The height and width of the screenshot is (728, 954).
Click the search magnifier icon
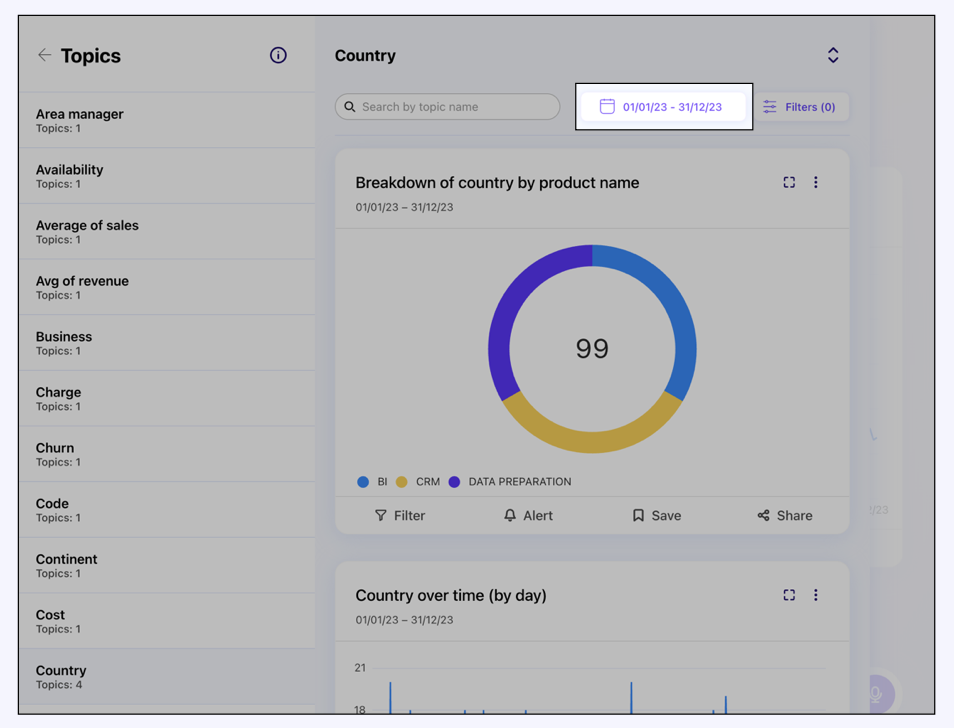[x=350, y=107]
